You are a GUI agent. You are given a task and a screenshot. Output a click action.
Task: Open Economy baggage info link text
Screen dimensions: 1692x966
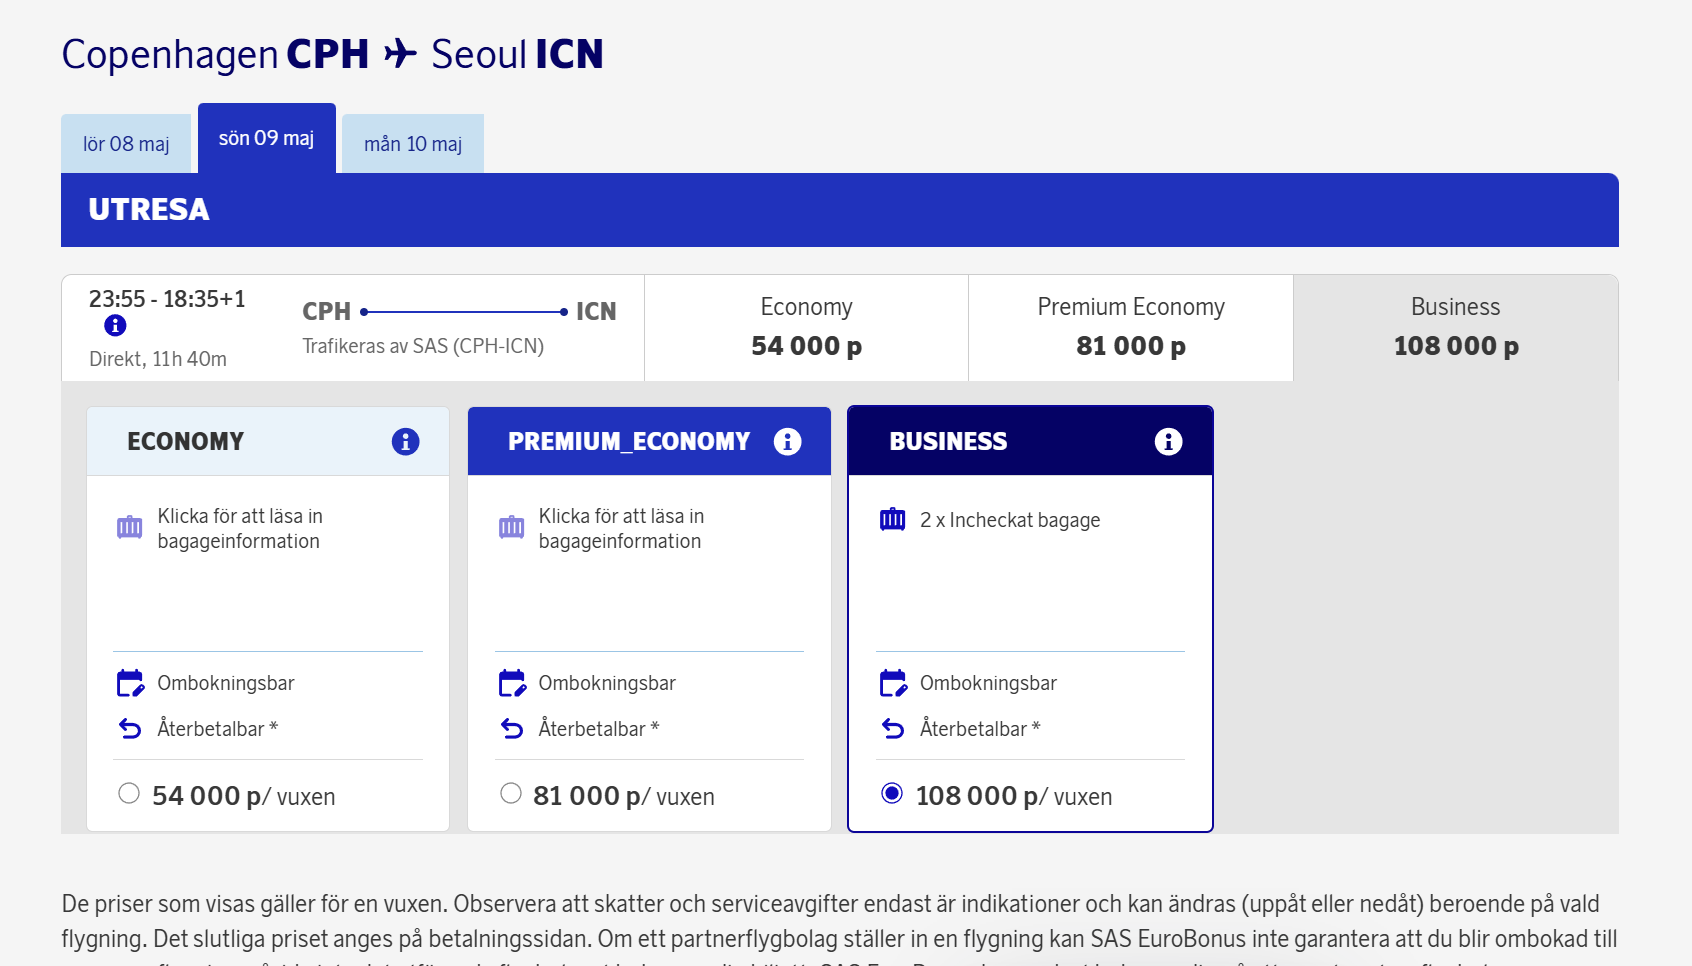(x=240, y=528)
